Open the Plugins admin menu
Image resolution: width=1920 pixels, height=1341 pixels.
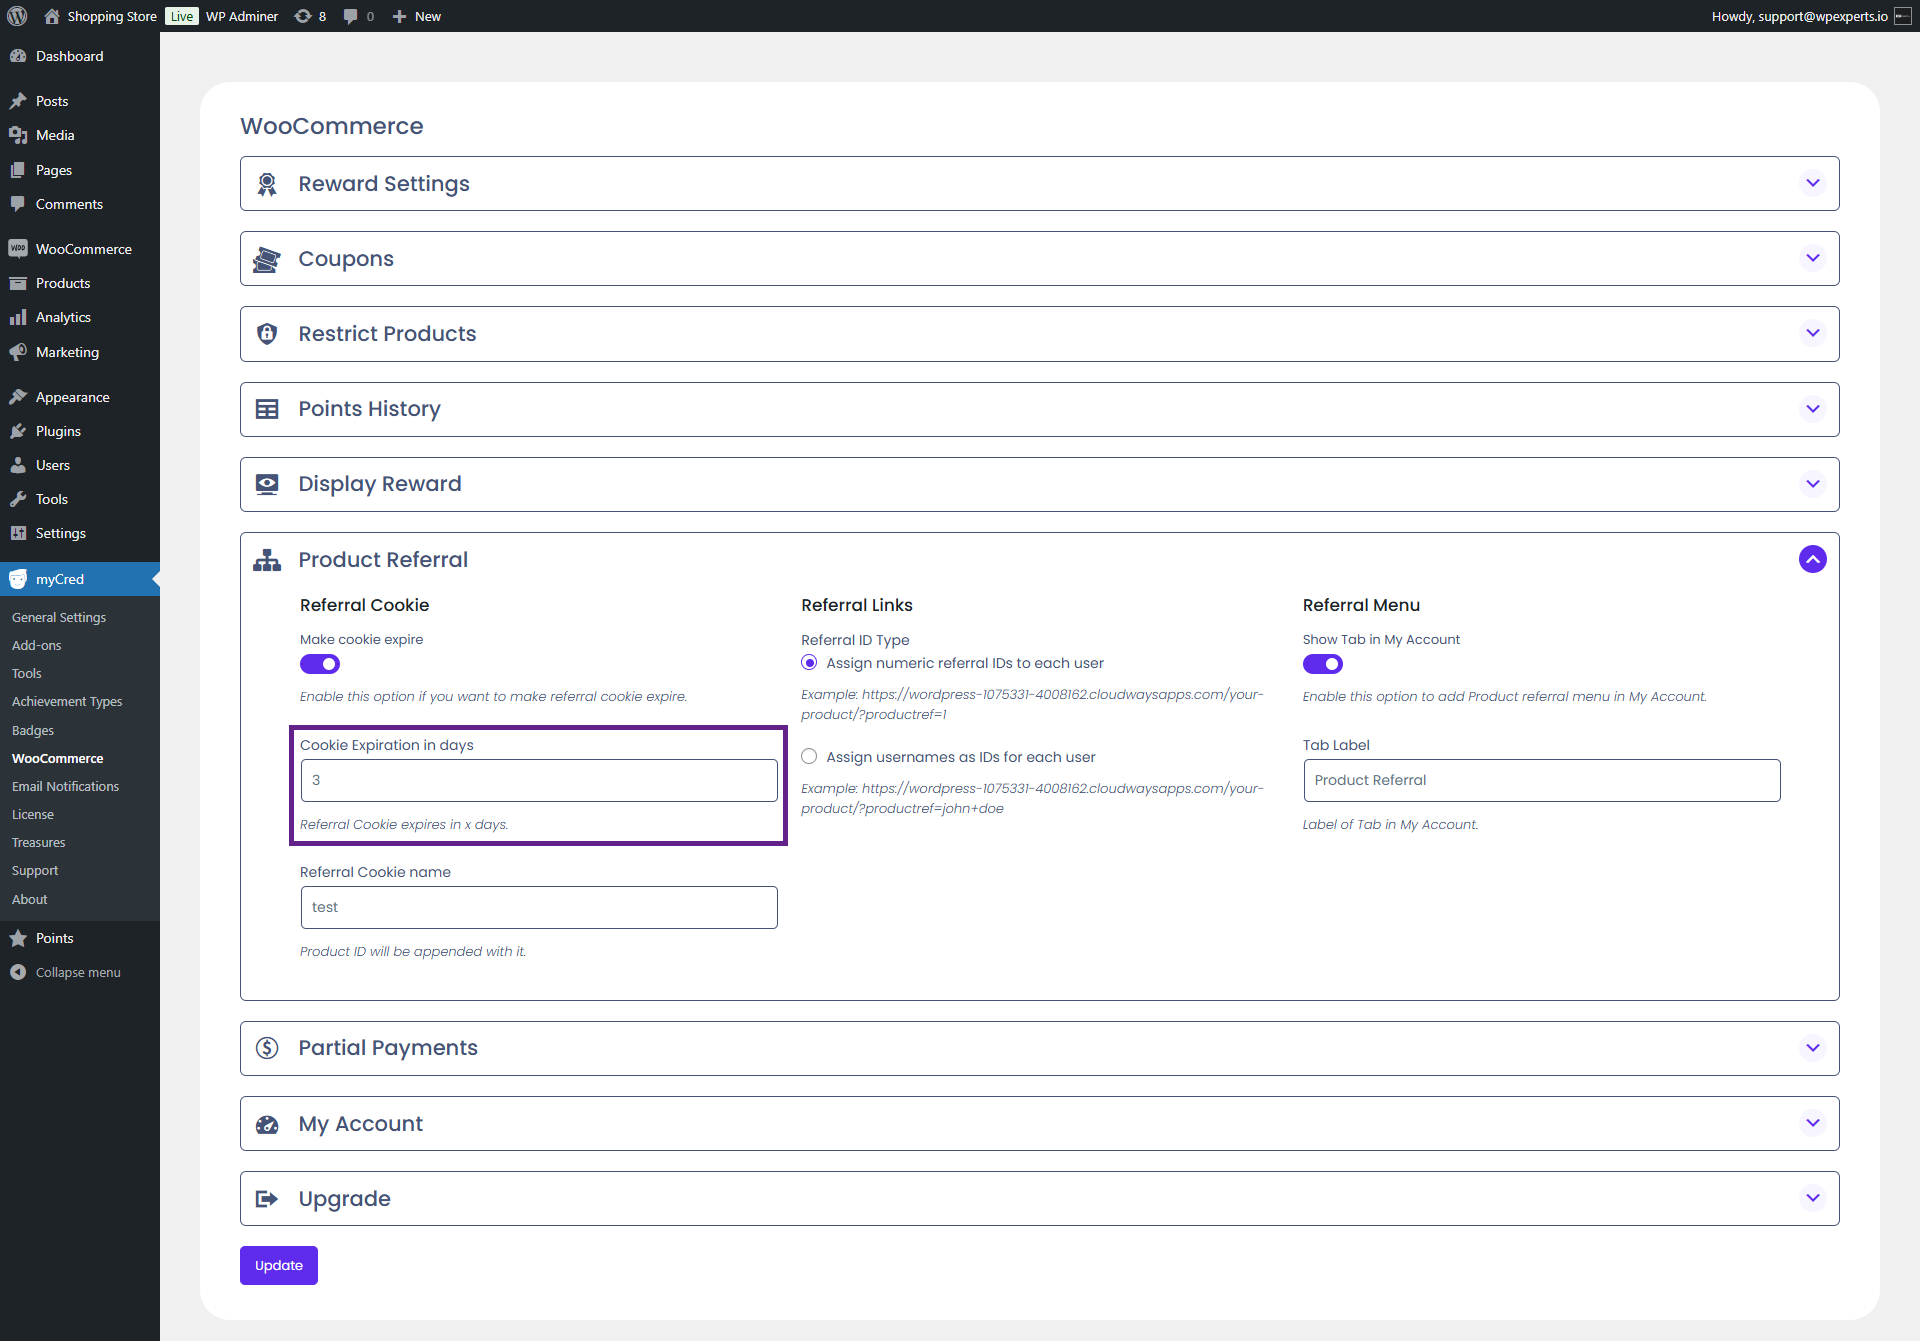58,431
